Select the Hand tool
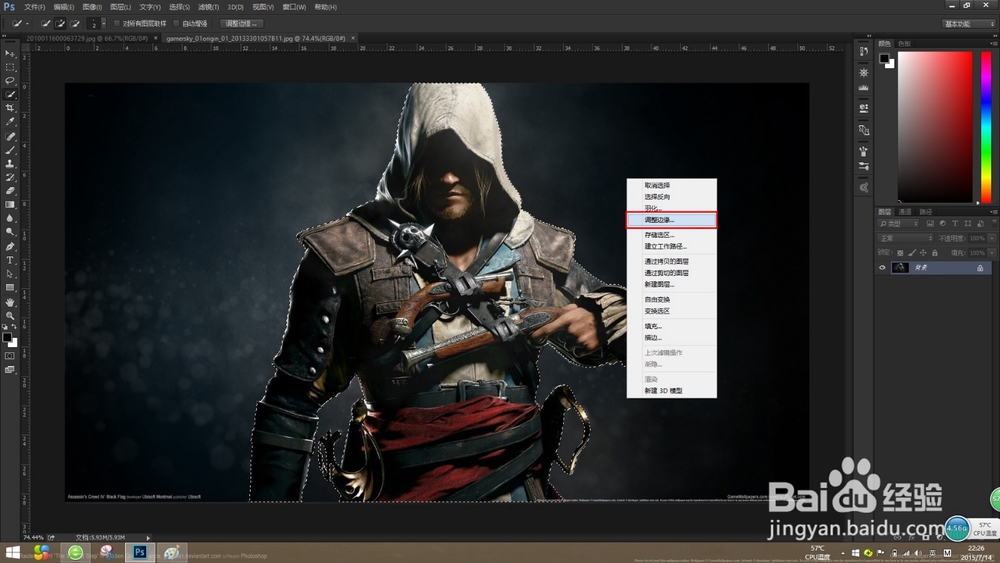Screen dimensions: 1000x563 pos(10,302)
